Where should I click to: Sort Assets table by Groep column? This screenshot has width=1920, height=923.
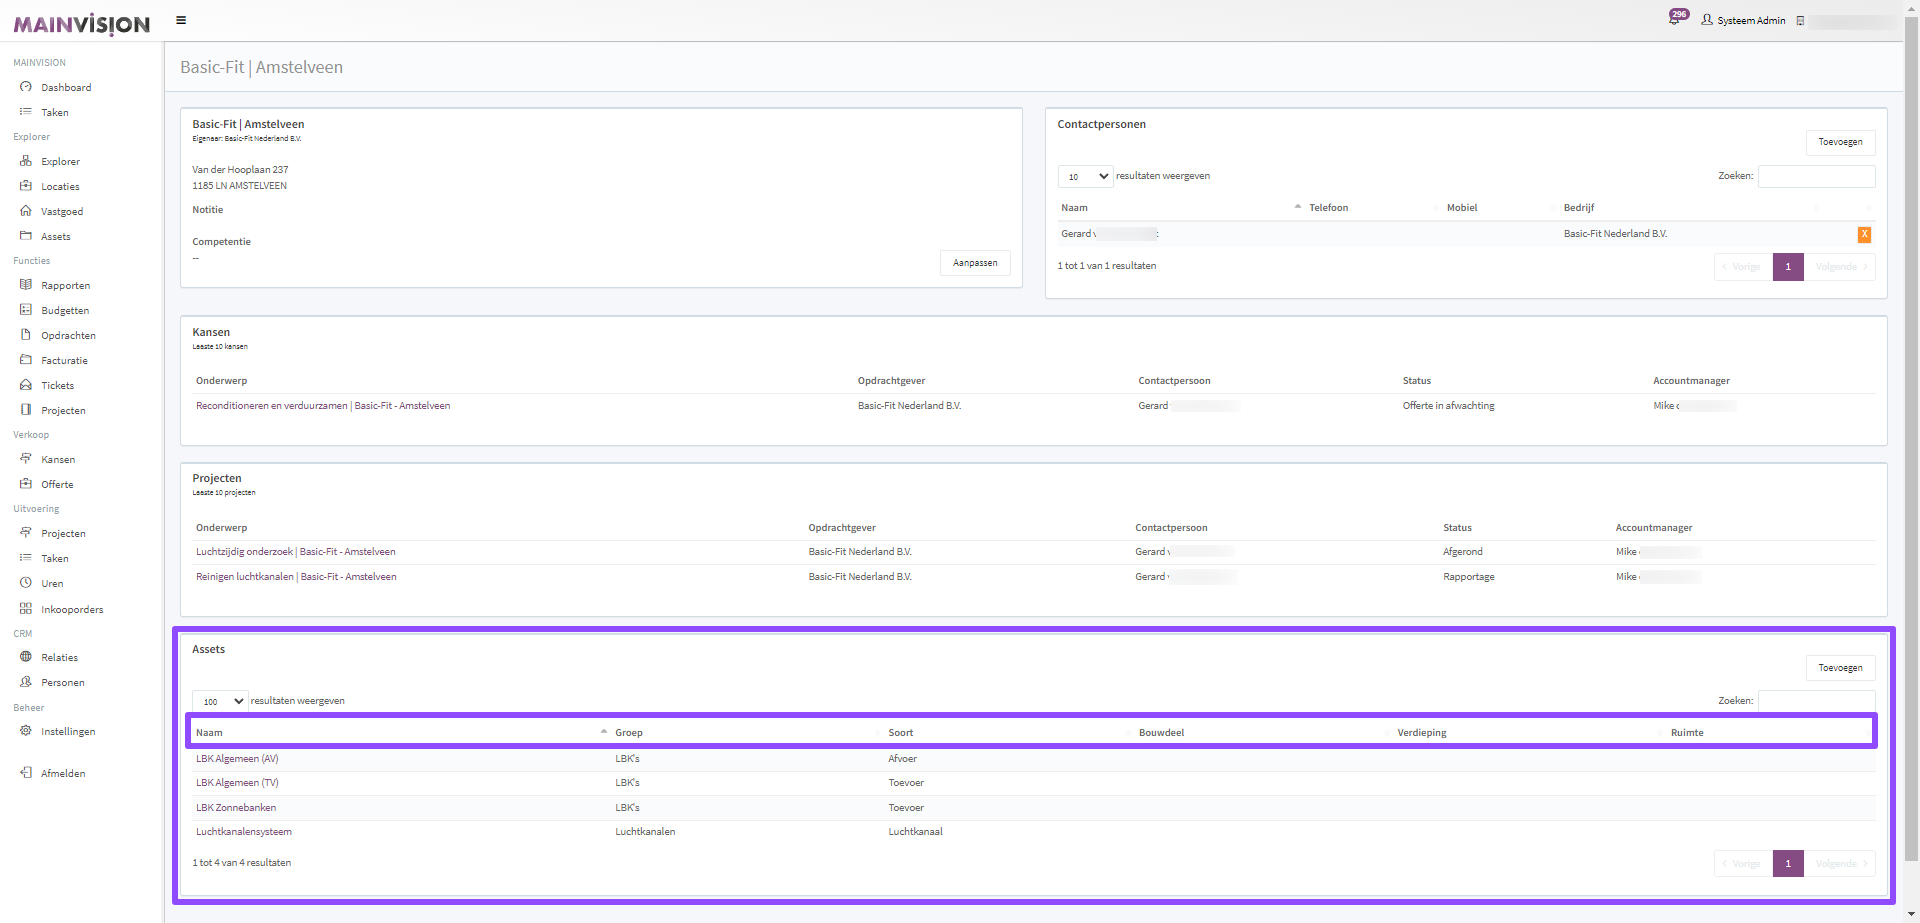[629, 733]
